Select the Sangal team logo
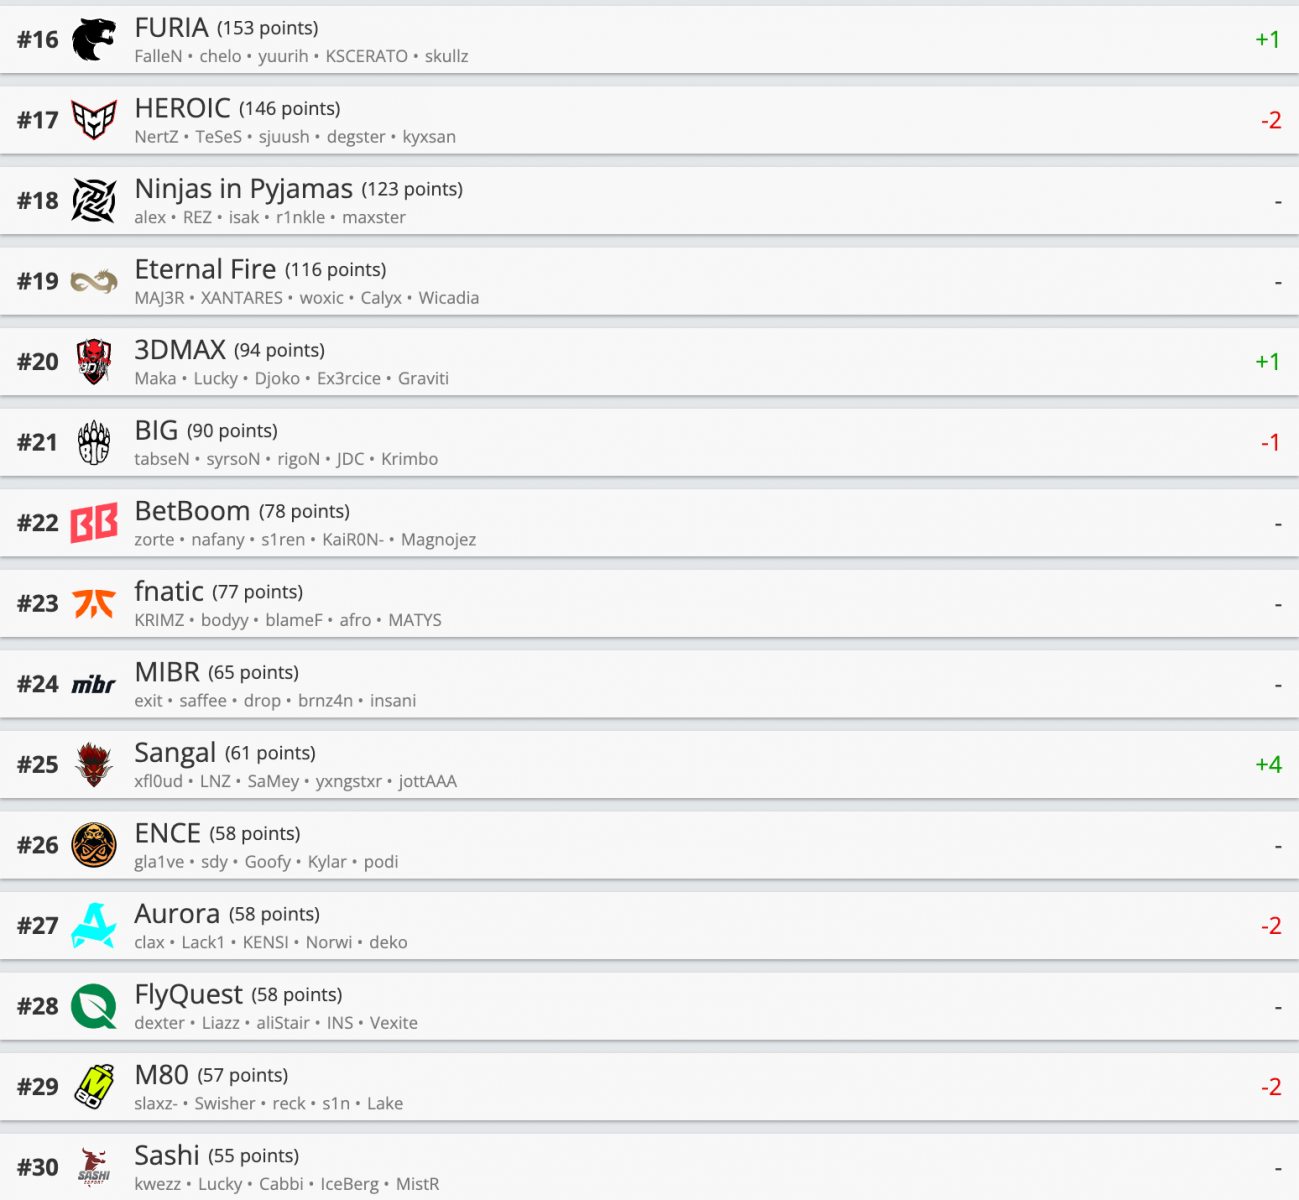Image resolution: width=1299 pixels, height=1200 pixels. pyautogui.click(x=94, y=765)
